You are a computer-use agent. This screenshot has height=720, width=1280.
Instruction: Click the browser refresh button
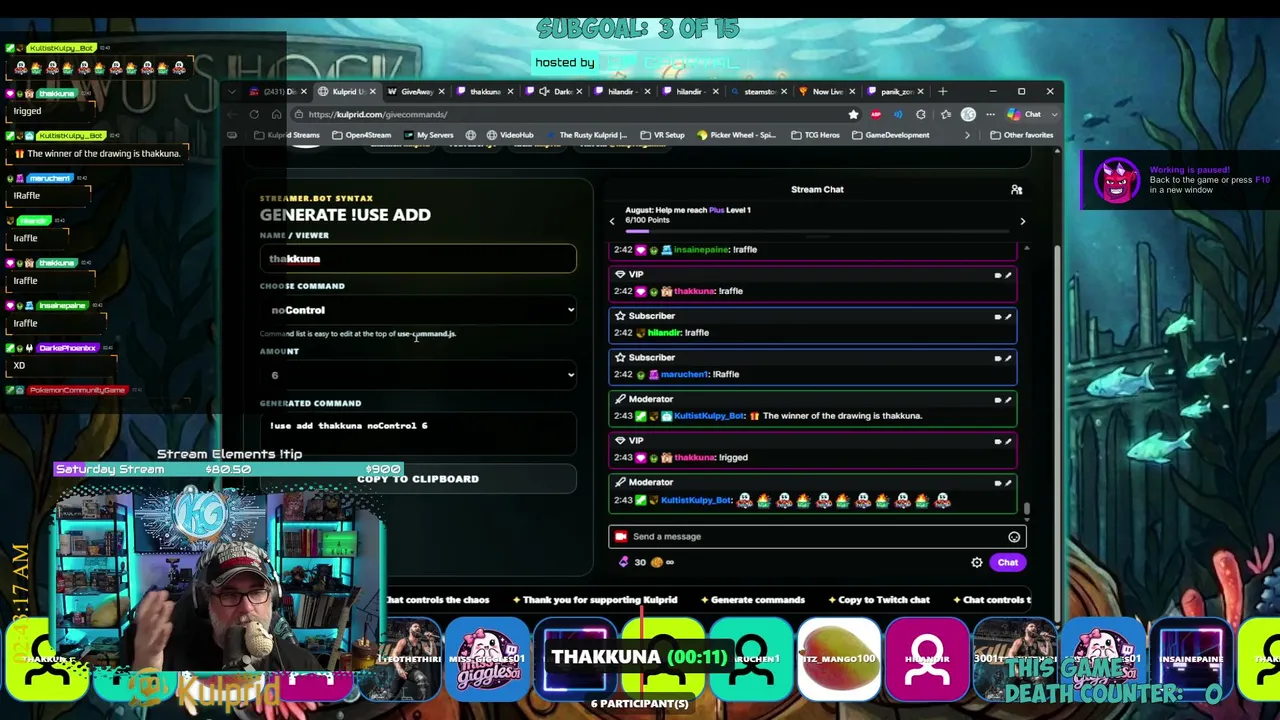click(x=254, y=114)
